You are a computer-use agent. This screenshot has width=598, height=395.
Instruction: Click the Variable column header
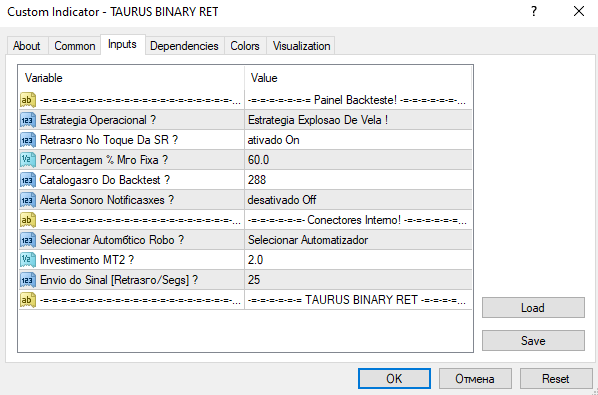pos(132,78)
